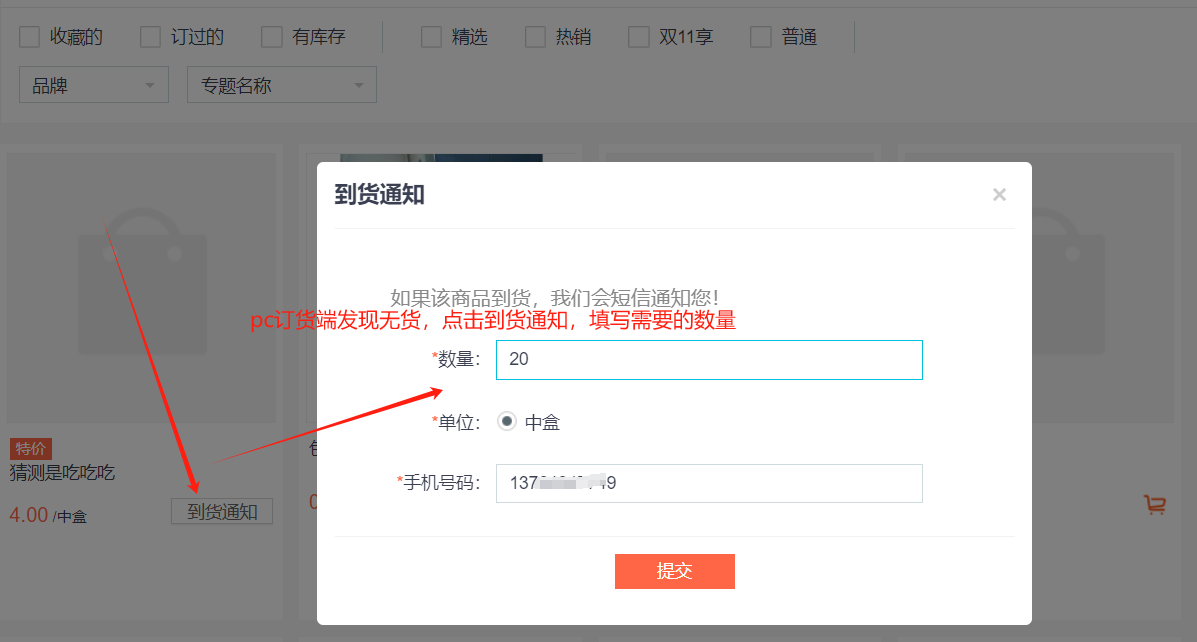Focus the 手机号码 input field
Image resolution: width=1197 pixels, height=642 pixels.
(x=709, y=483)
